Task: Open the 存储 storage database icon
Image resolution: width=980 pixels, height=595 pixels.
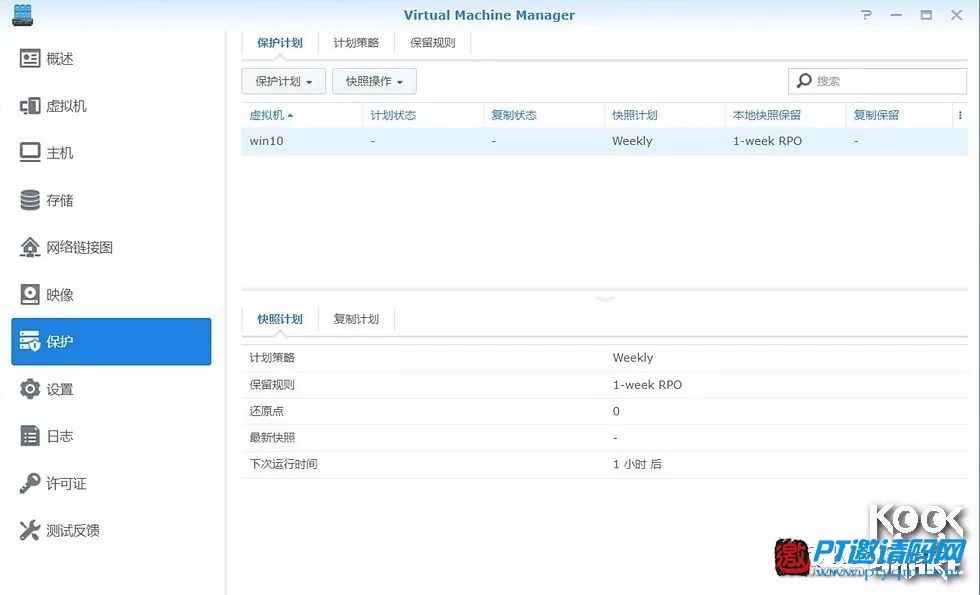Action: click(x=30, y=200)
